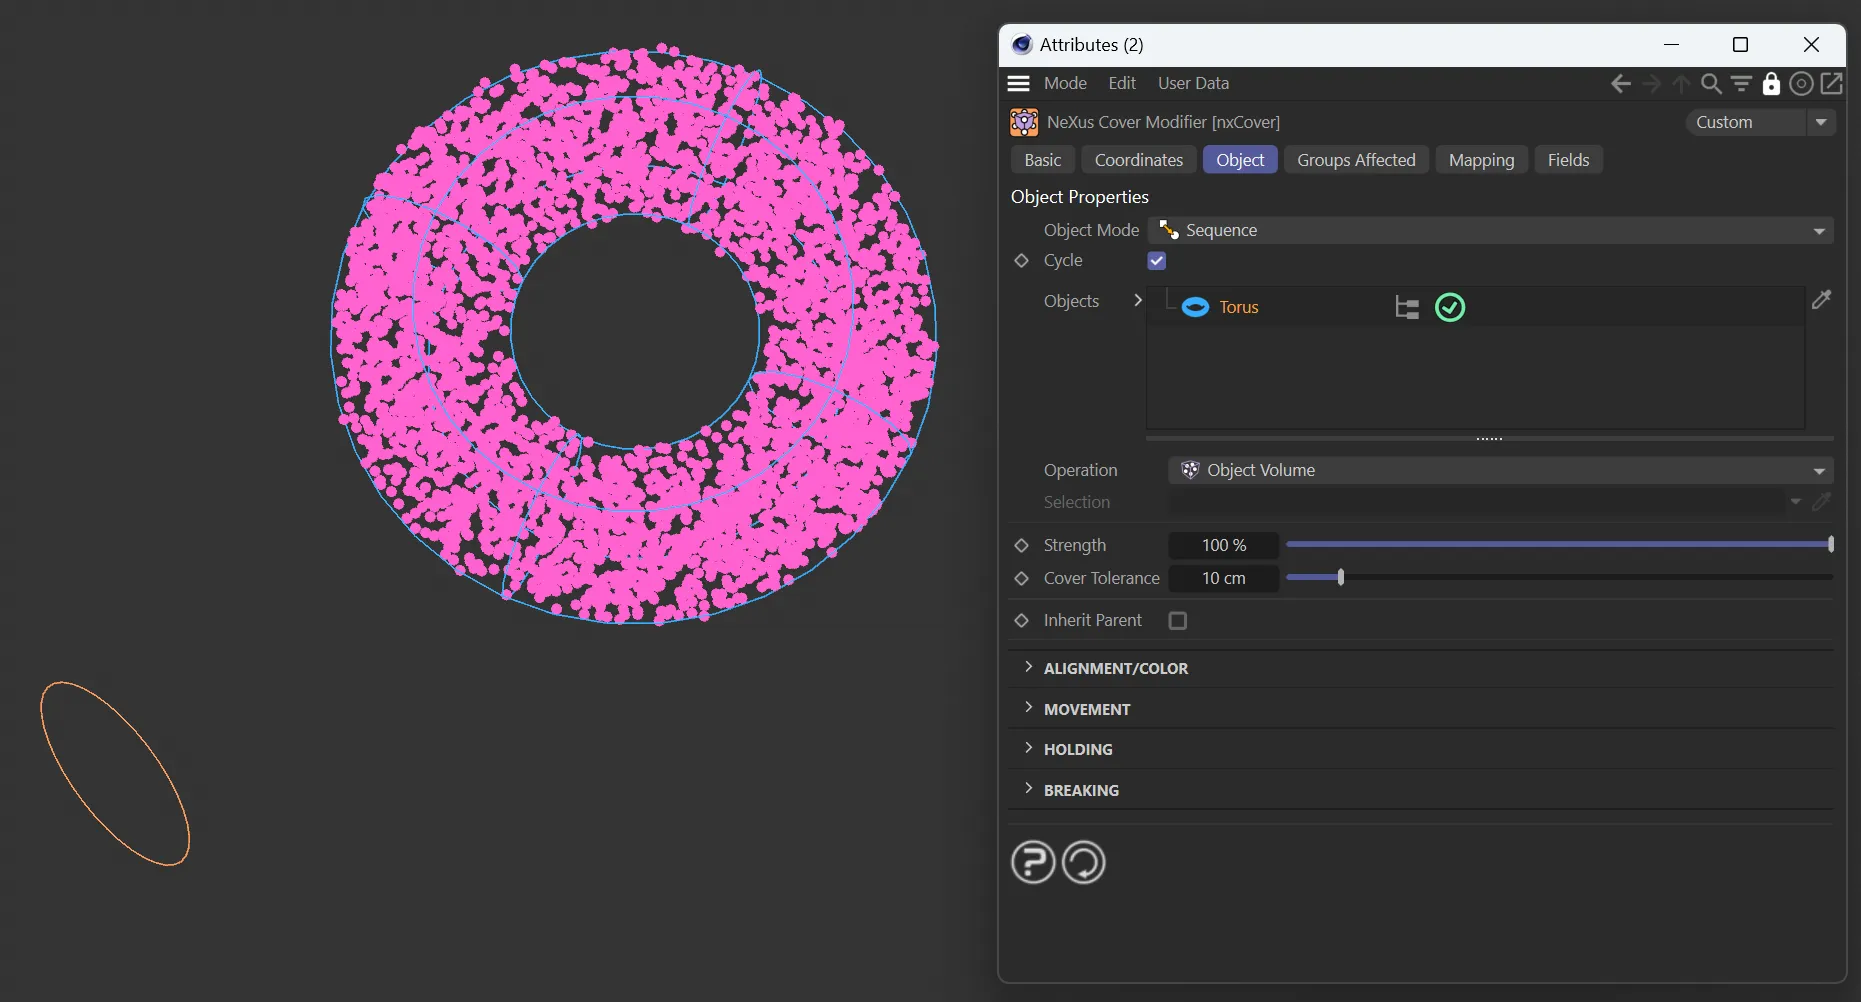1861x1002 pixels.
Task: Click the hamburger menu icon
Action: 1018,83
